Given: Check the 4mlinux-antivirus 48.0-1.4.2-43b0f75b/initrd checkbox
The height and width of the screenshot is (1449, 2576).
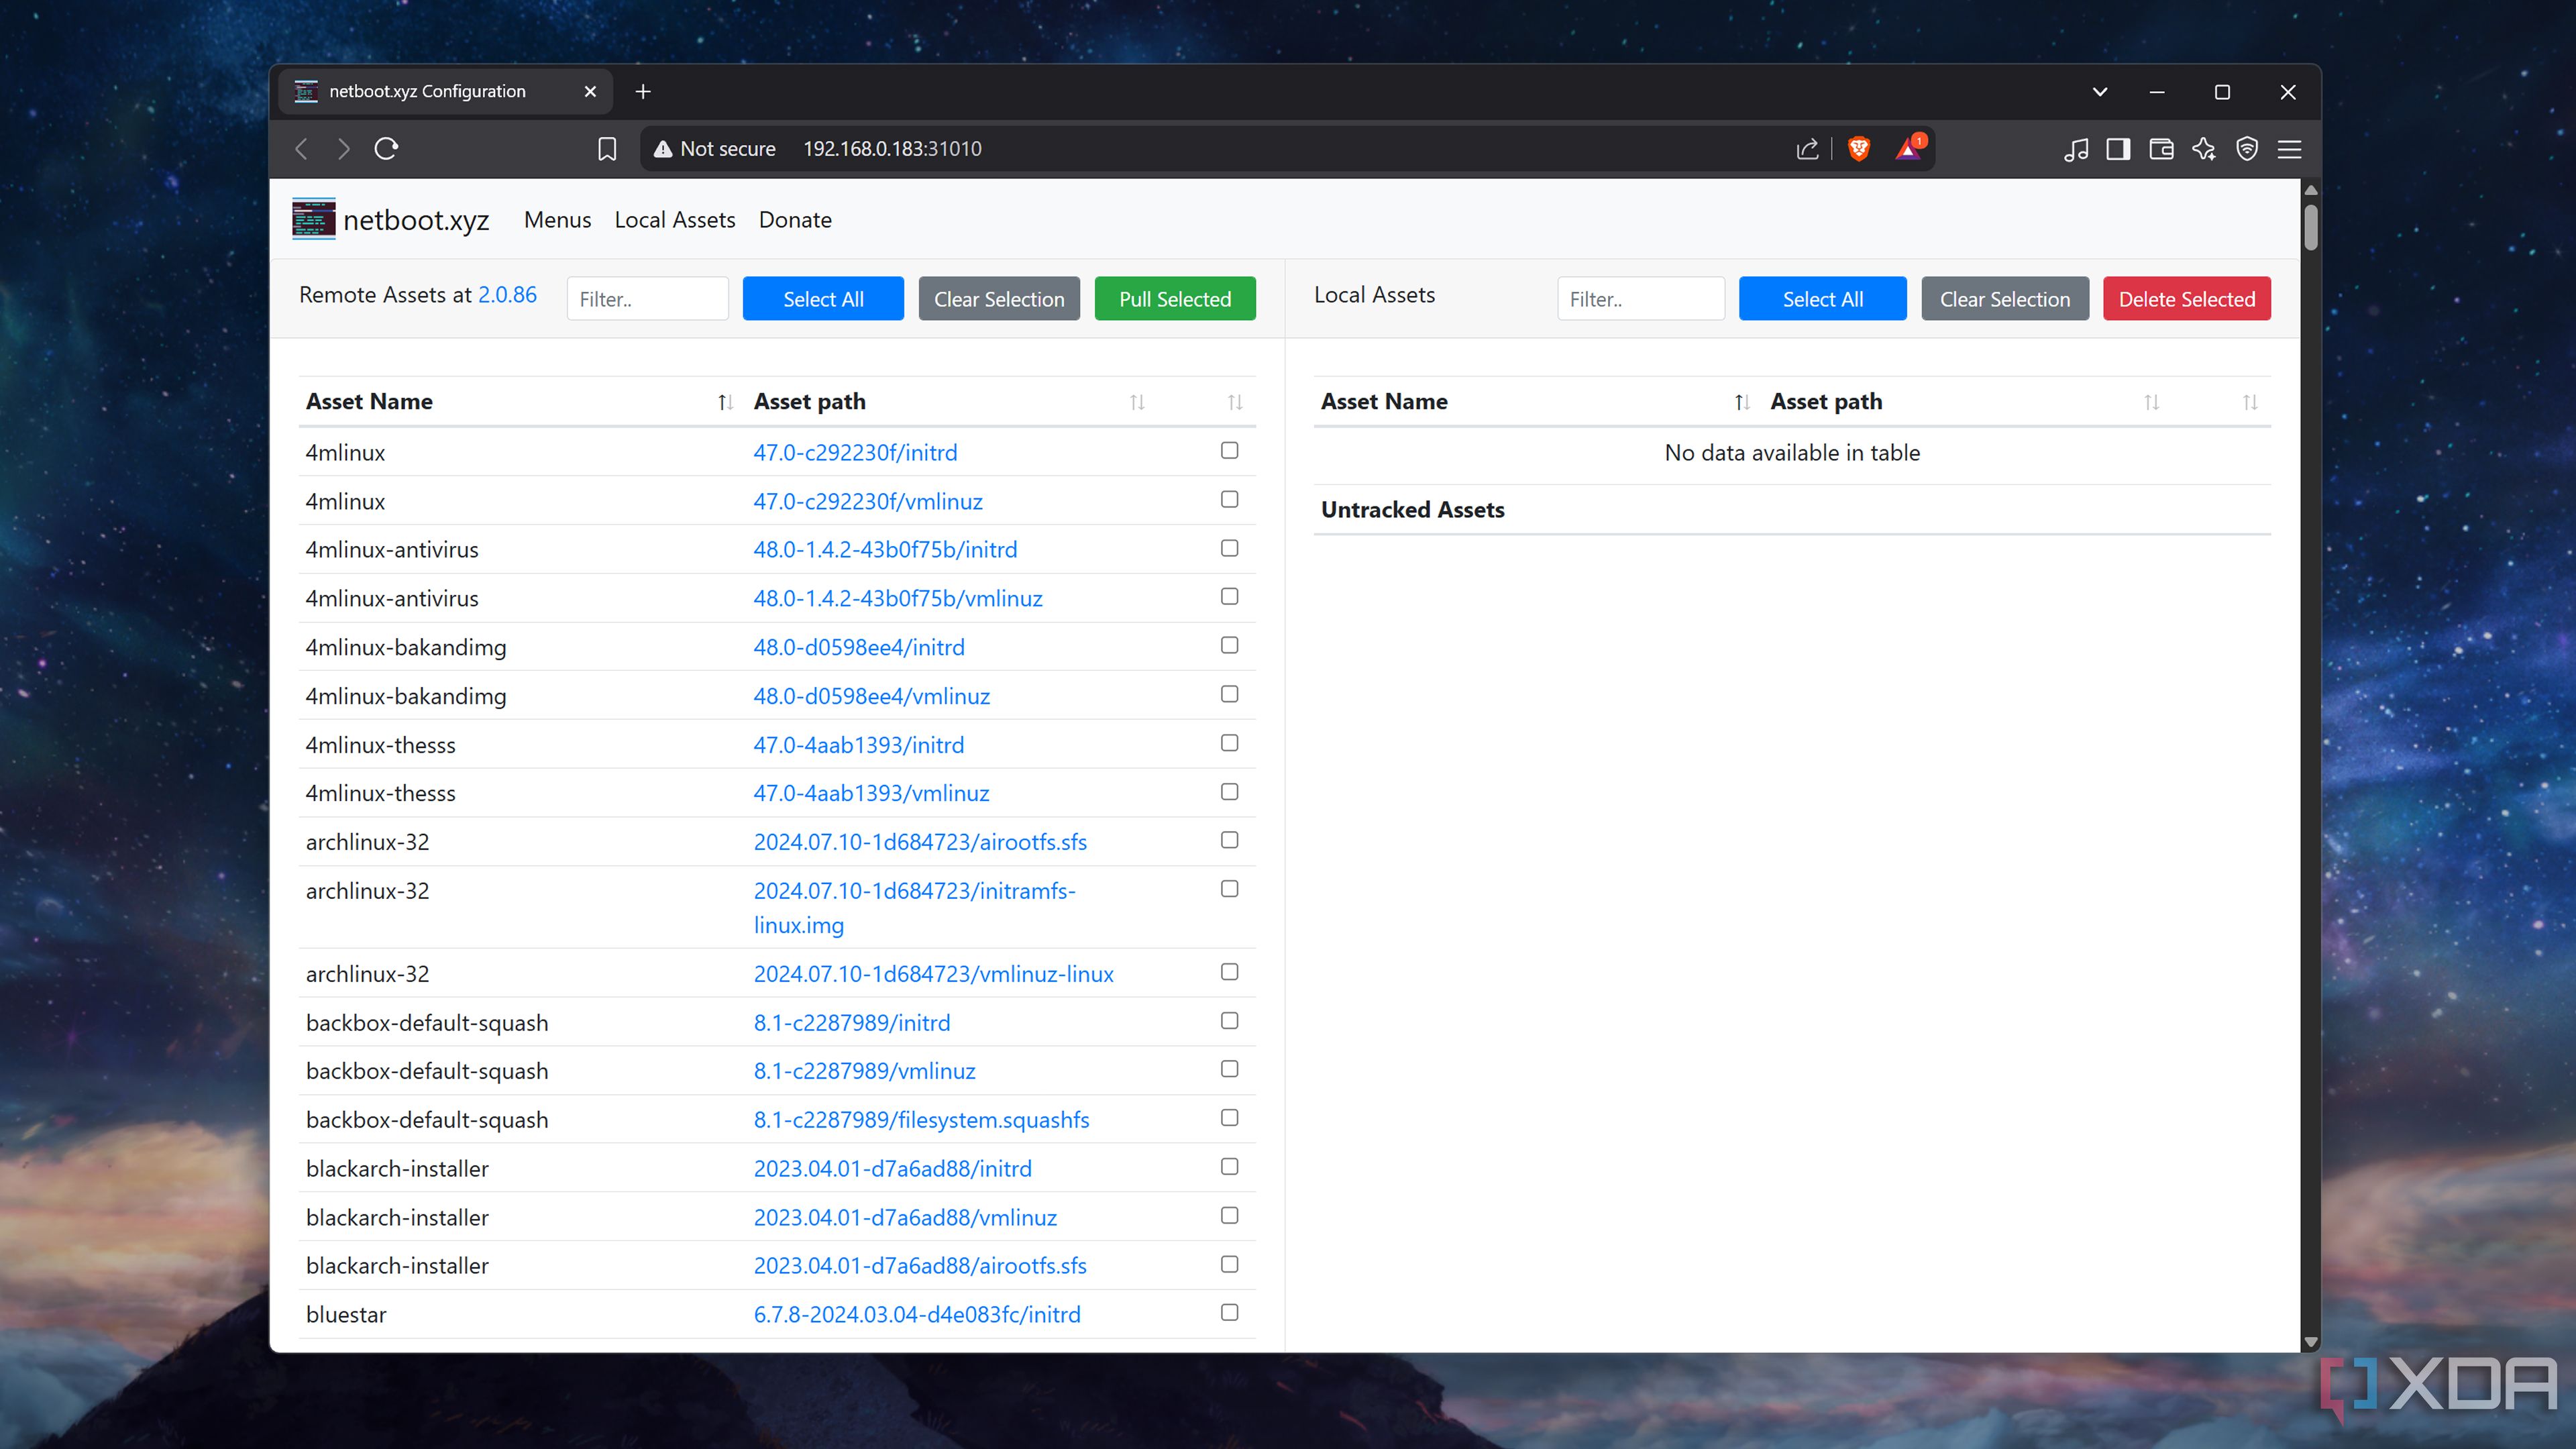Looking at the screenshot, I should [1229, 548].
